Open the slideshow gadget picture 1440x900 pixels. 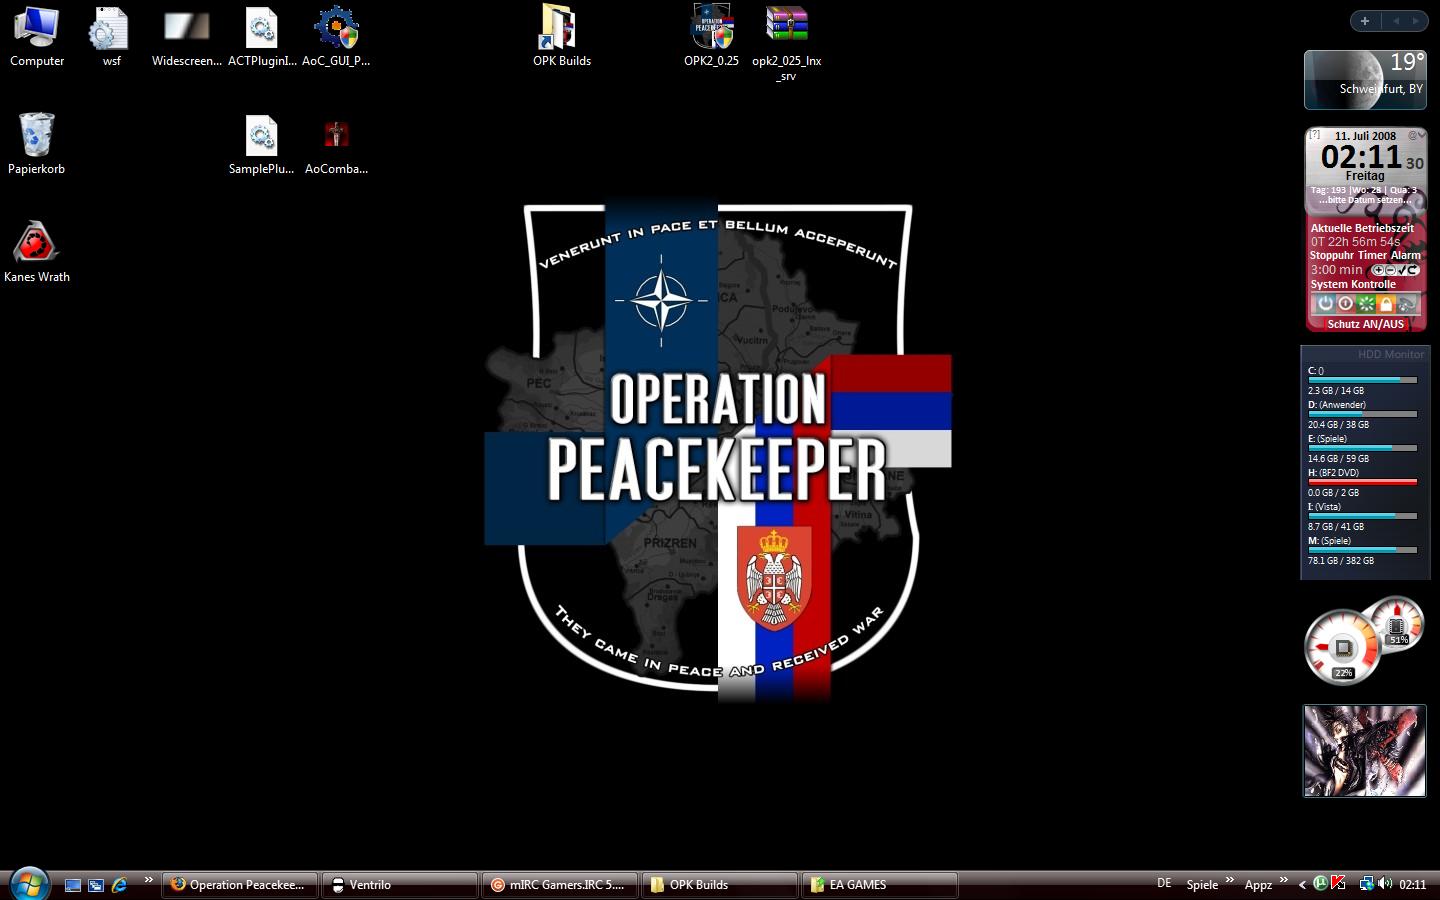coord(1365,751)
